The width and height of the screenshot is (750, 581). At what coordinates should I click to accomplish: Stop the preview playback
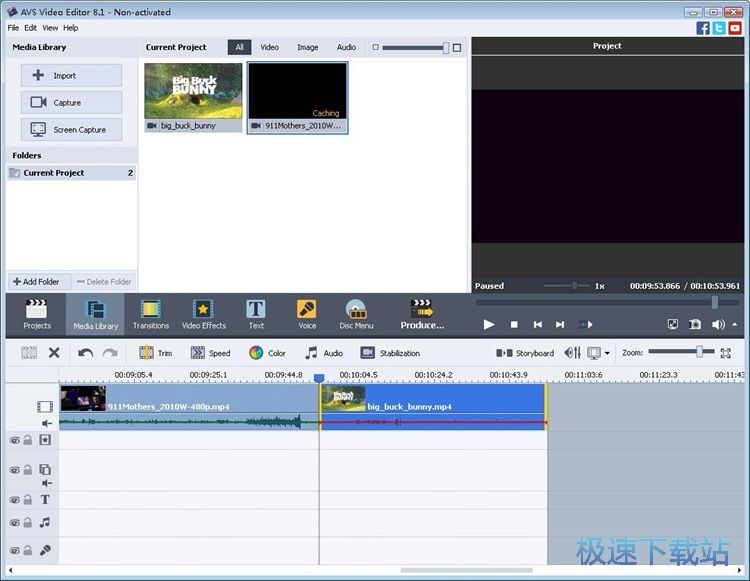click(514, 324)
